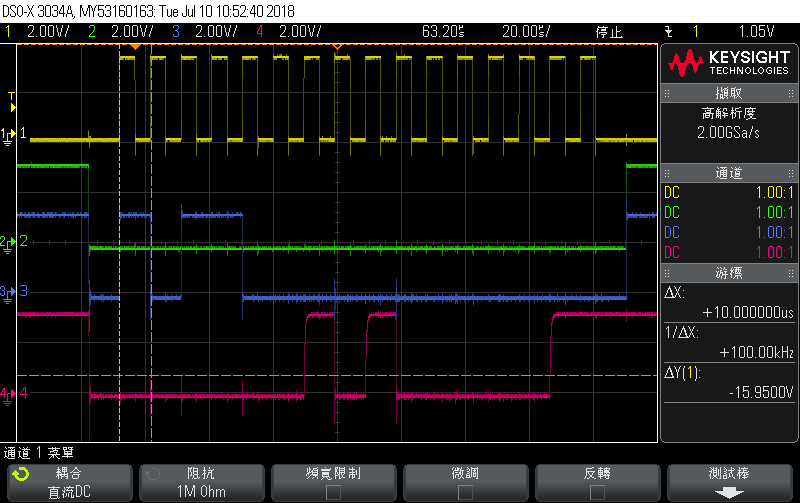Click the falling edge trigger icon
Image resolution: width=800 pixels, height=503 pixels.
669,32
